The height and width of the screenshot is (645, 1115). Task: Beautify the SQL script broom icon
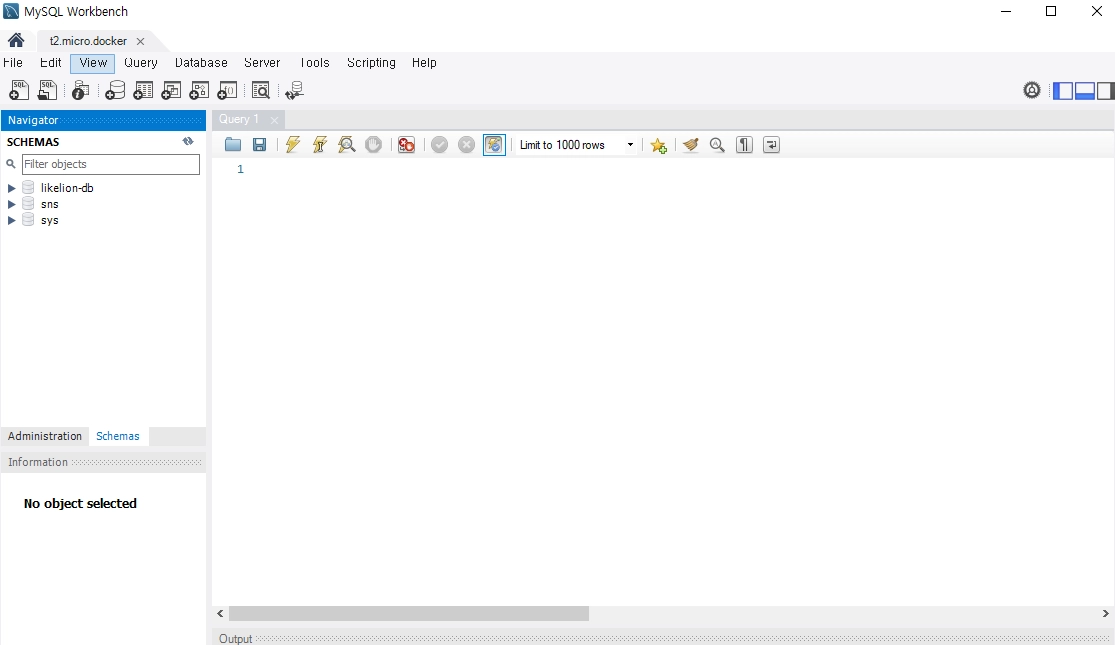coord(690,145)
